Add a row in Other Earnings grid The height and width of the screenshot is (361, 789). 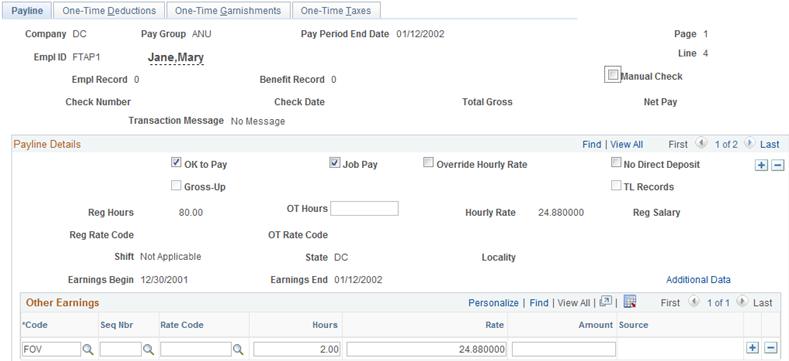tap(753, 348)
